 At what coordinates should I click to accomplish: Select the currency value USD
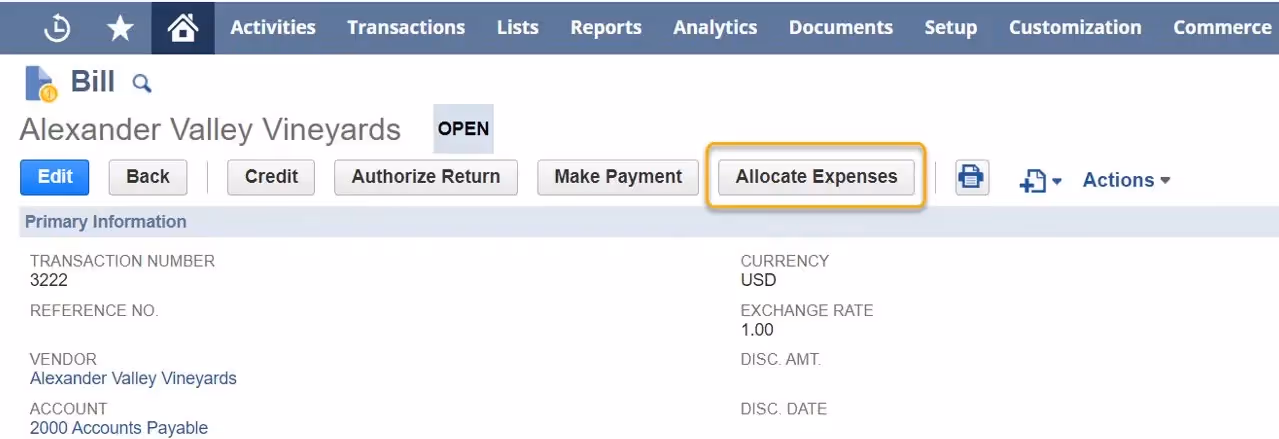pyautogui.click(x=758, y=281)
